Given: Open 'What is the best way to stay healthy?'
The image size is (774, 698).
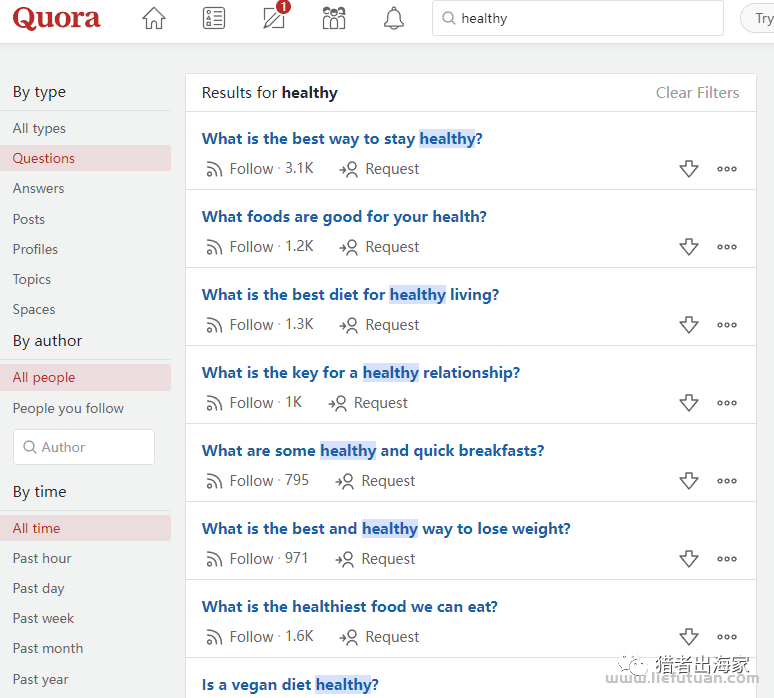Looking at the screenshot, I should [342, 139].
